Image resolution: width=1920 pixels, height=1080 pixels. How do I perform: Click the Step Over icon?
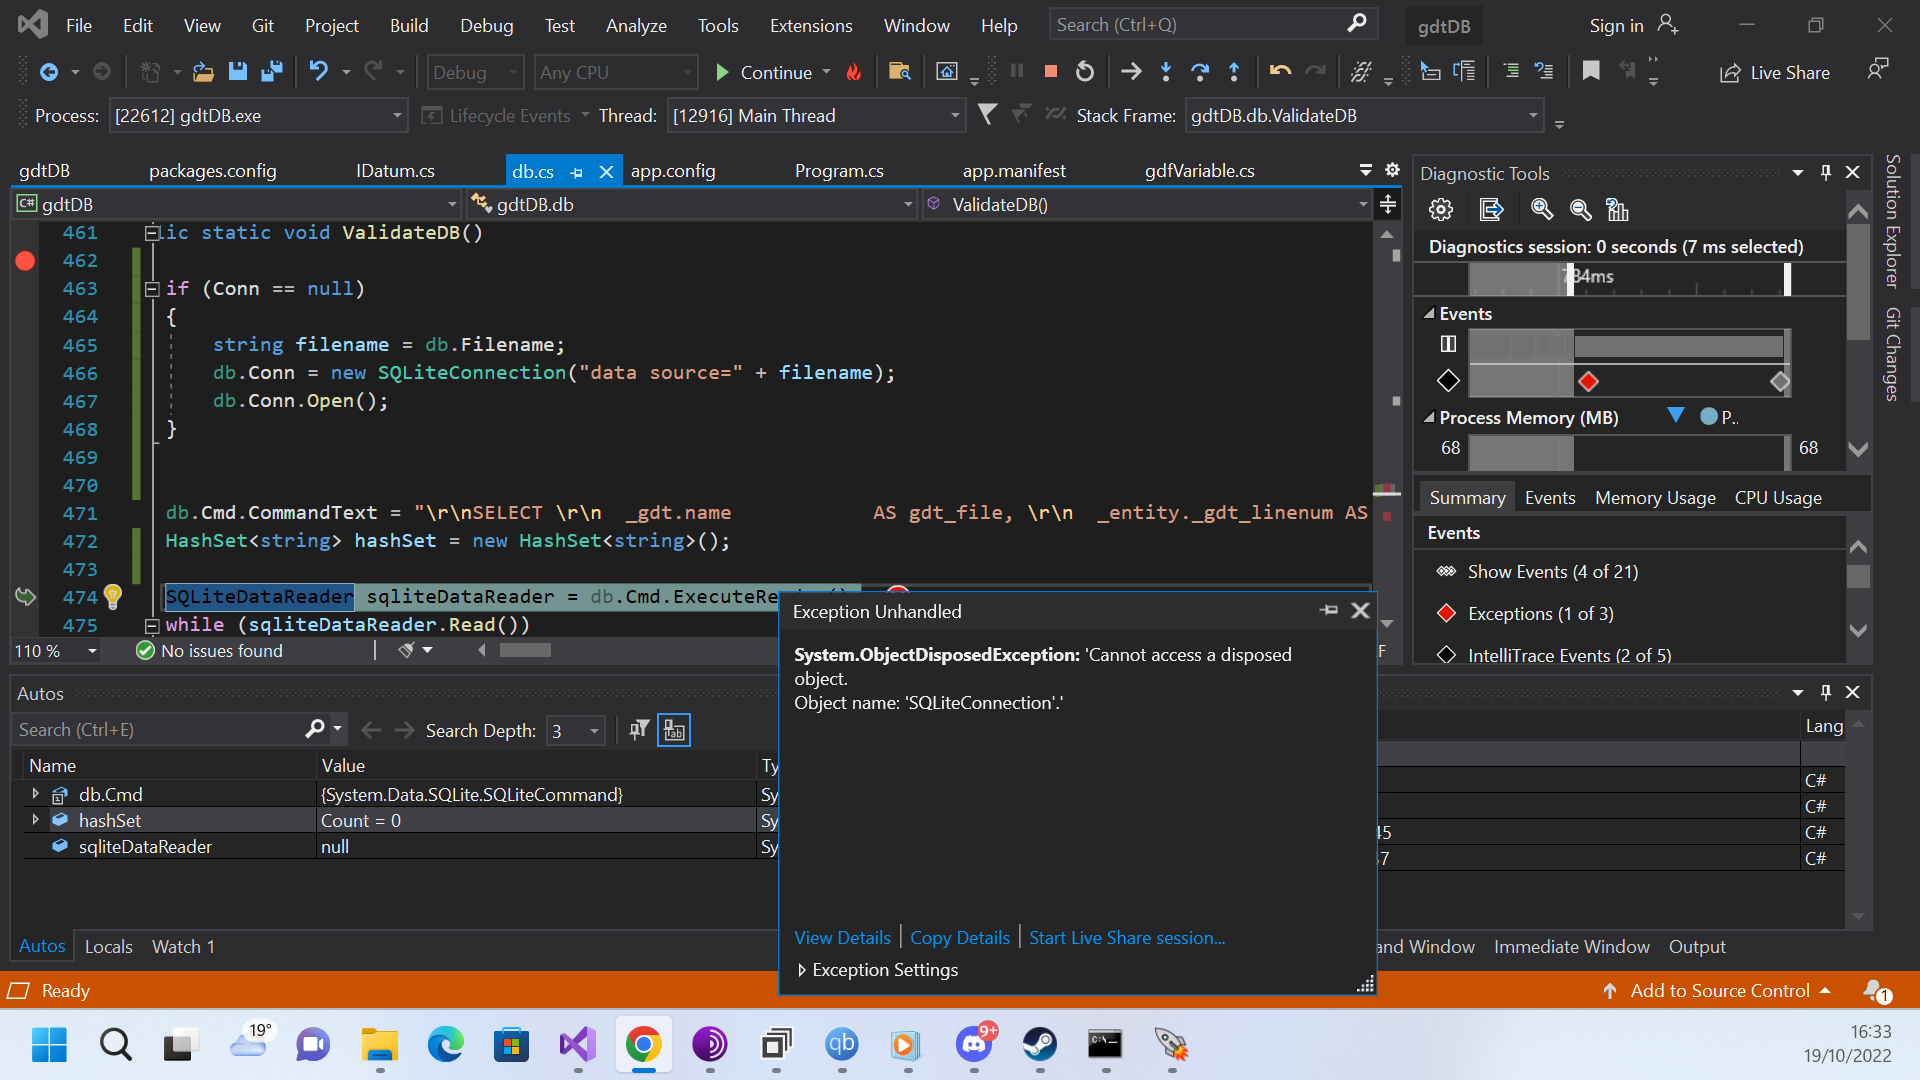[1200, 72]
